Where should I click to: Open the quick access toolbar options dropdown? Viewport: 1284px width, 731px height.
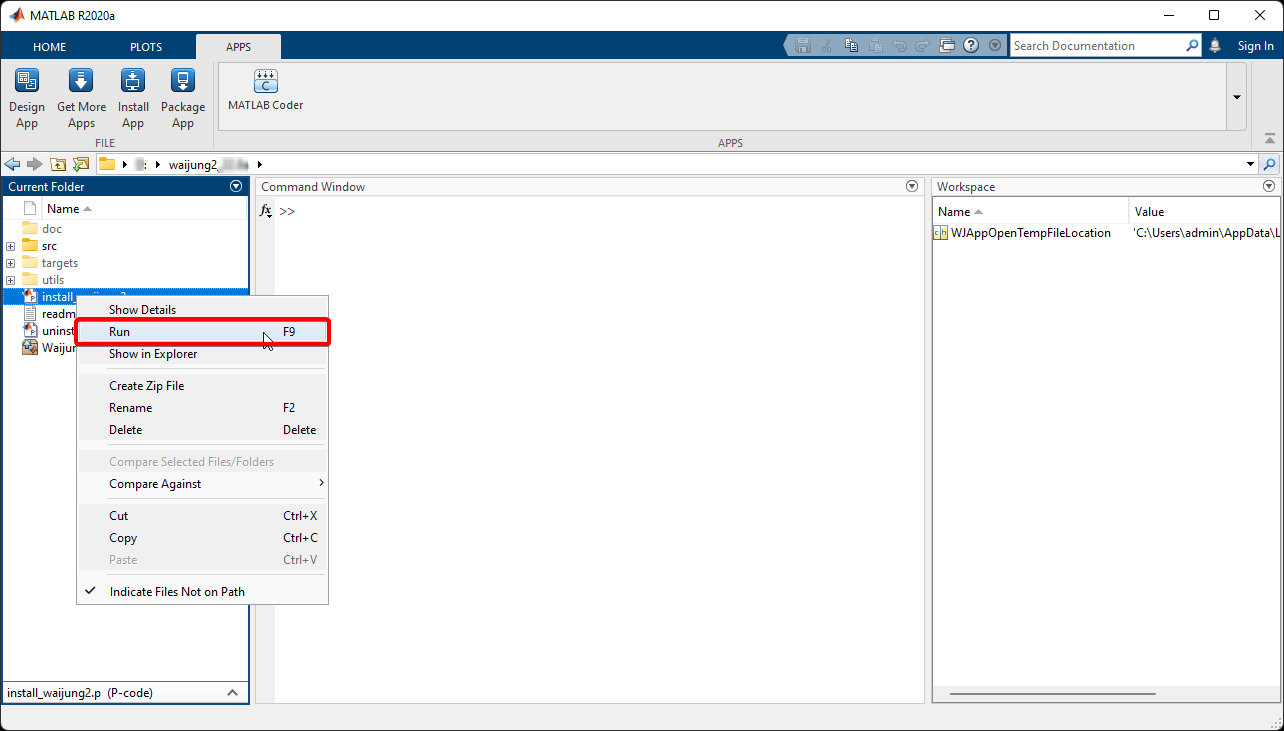pos(995,46)
